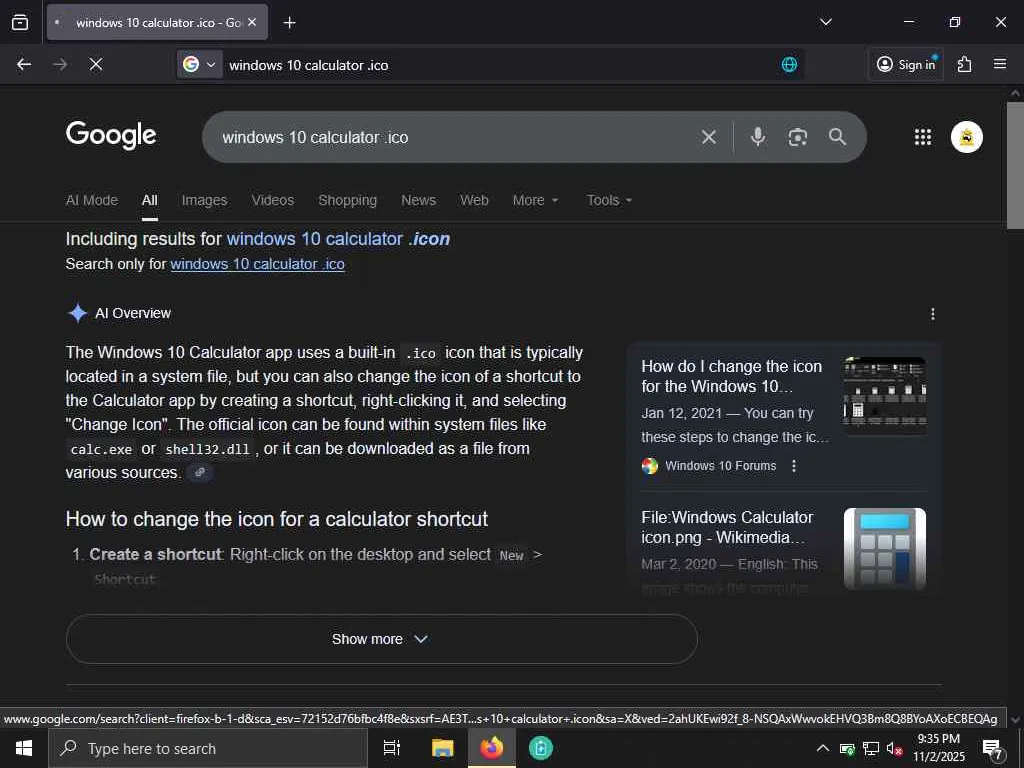Expand the Tools dropdown
This screenshot has height=768, width=1024.
tap(609, 200)
